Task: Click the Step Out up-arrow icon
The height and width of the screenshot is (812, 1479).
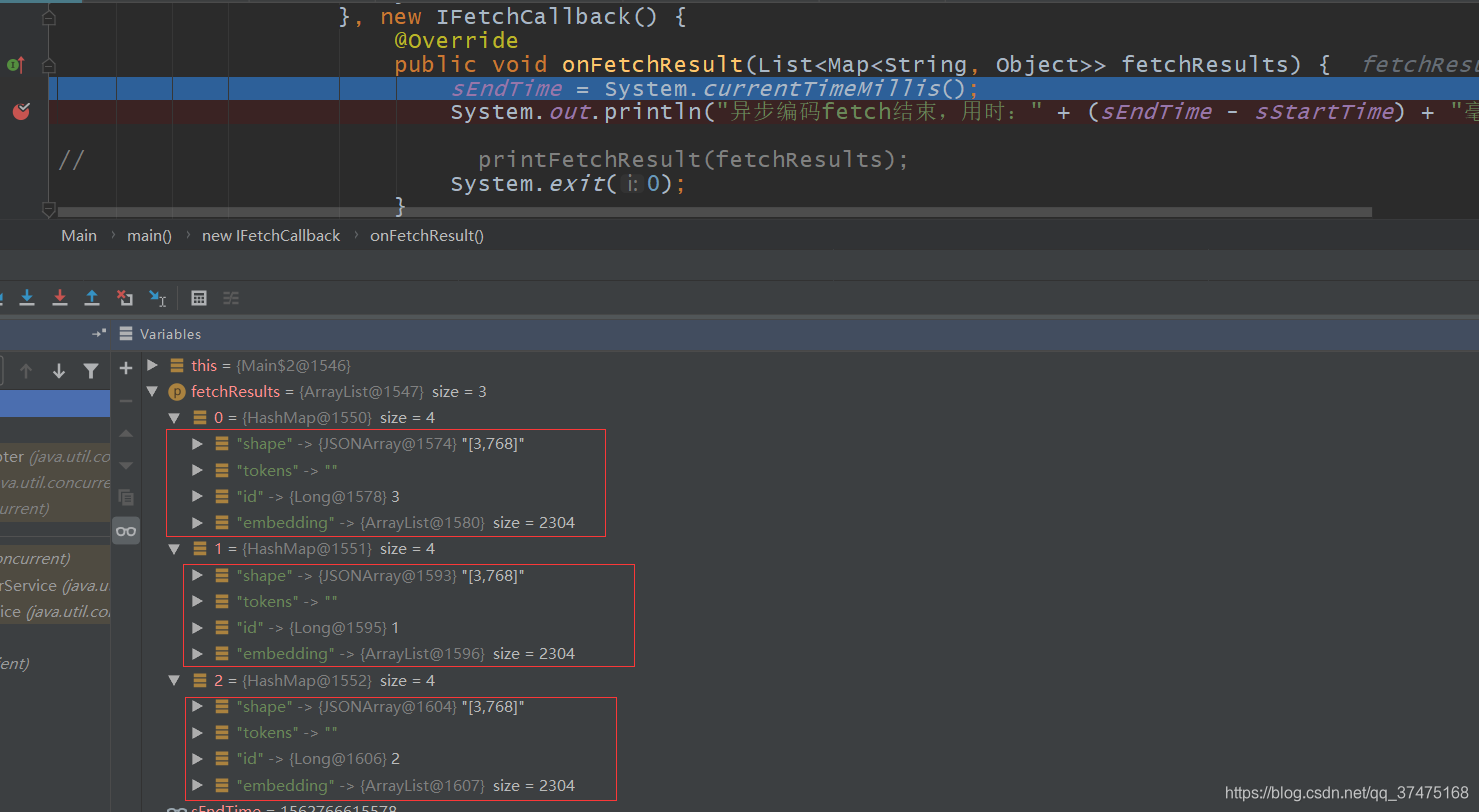Action: pyautogui.click(x=92, y=297)
